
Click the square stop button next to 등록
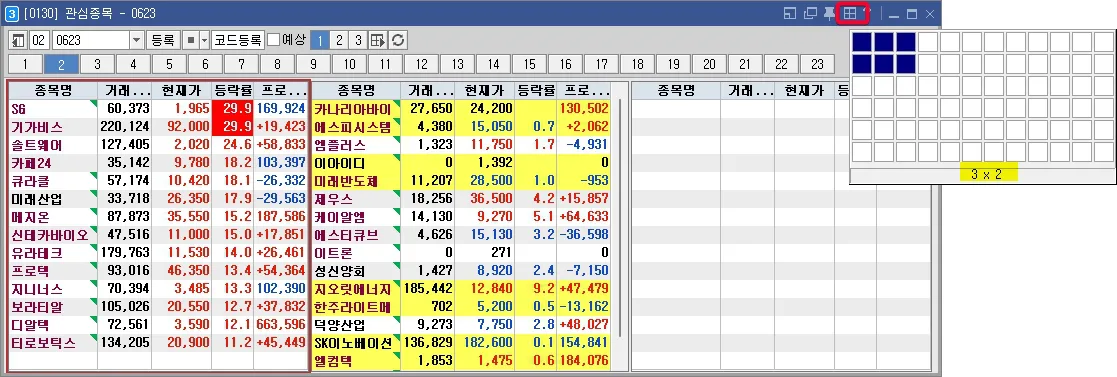tap(191, 40)
